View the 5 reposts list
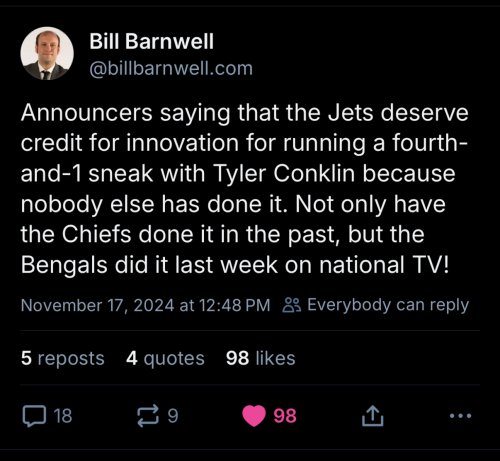Screen dimensions: 500x461 63,359
